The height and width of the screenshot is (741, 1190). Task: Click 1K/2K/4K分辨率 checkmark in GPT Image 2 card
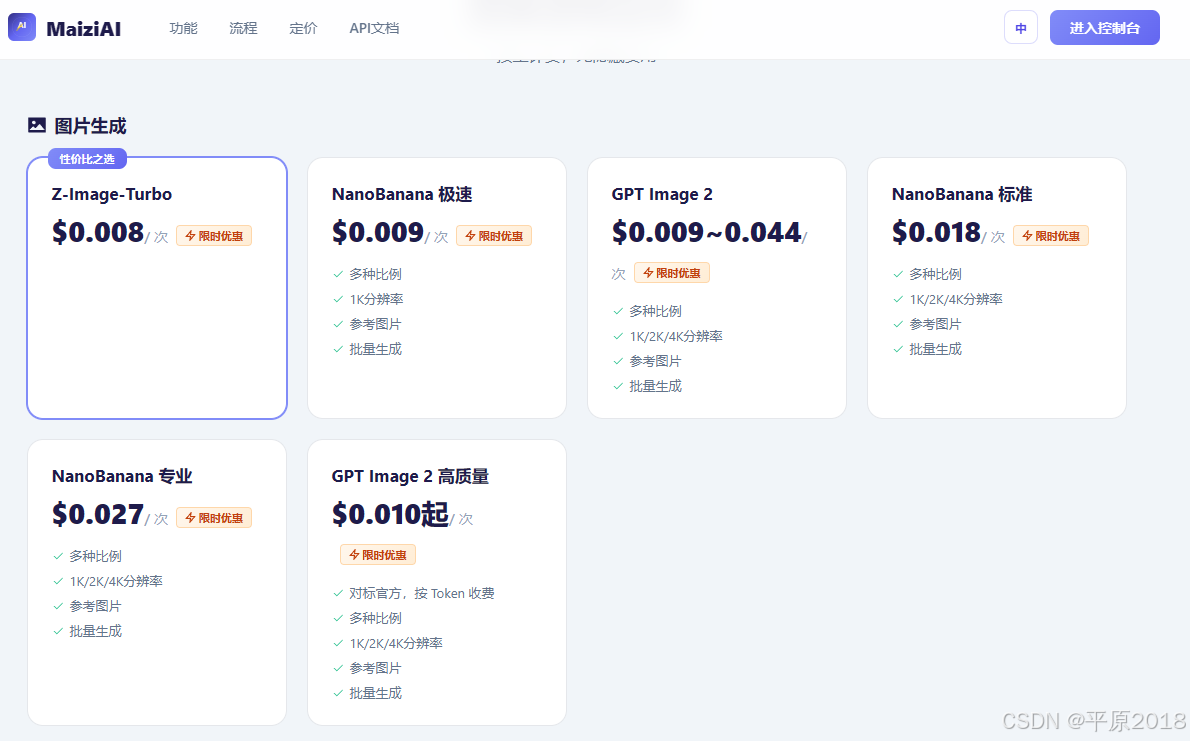(619, 336)
